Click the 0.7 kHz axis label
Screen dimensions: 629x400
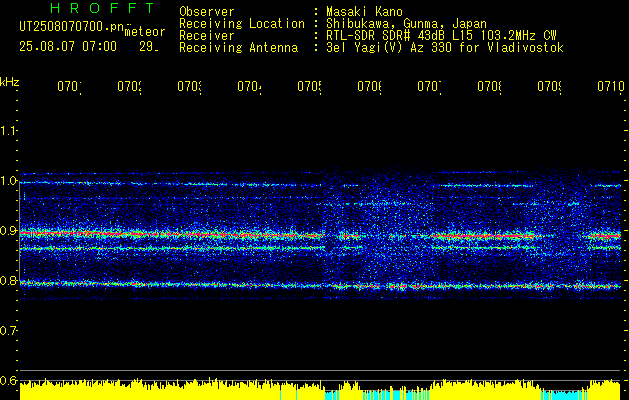9,330
